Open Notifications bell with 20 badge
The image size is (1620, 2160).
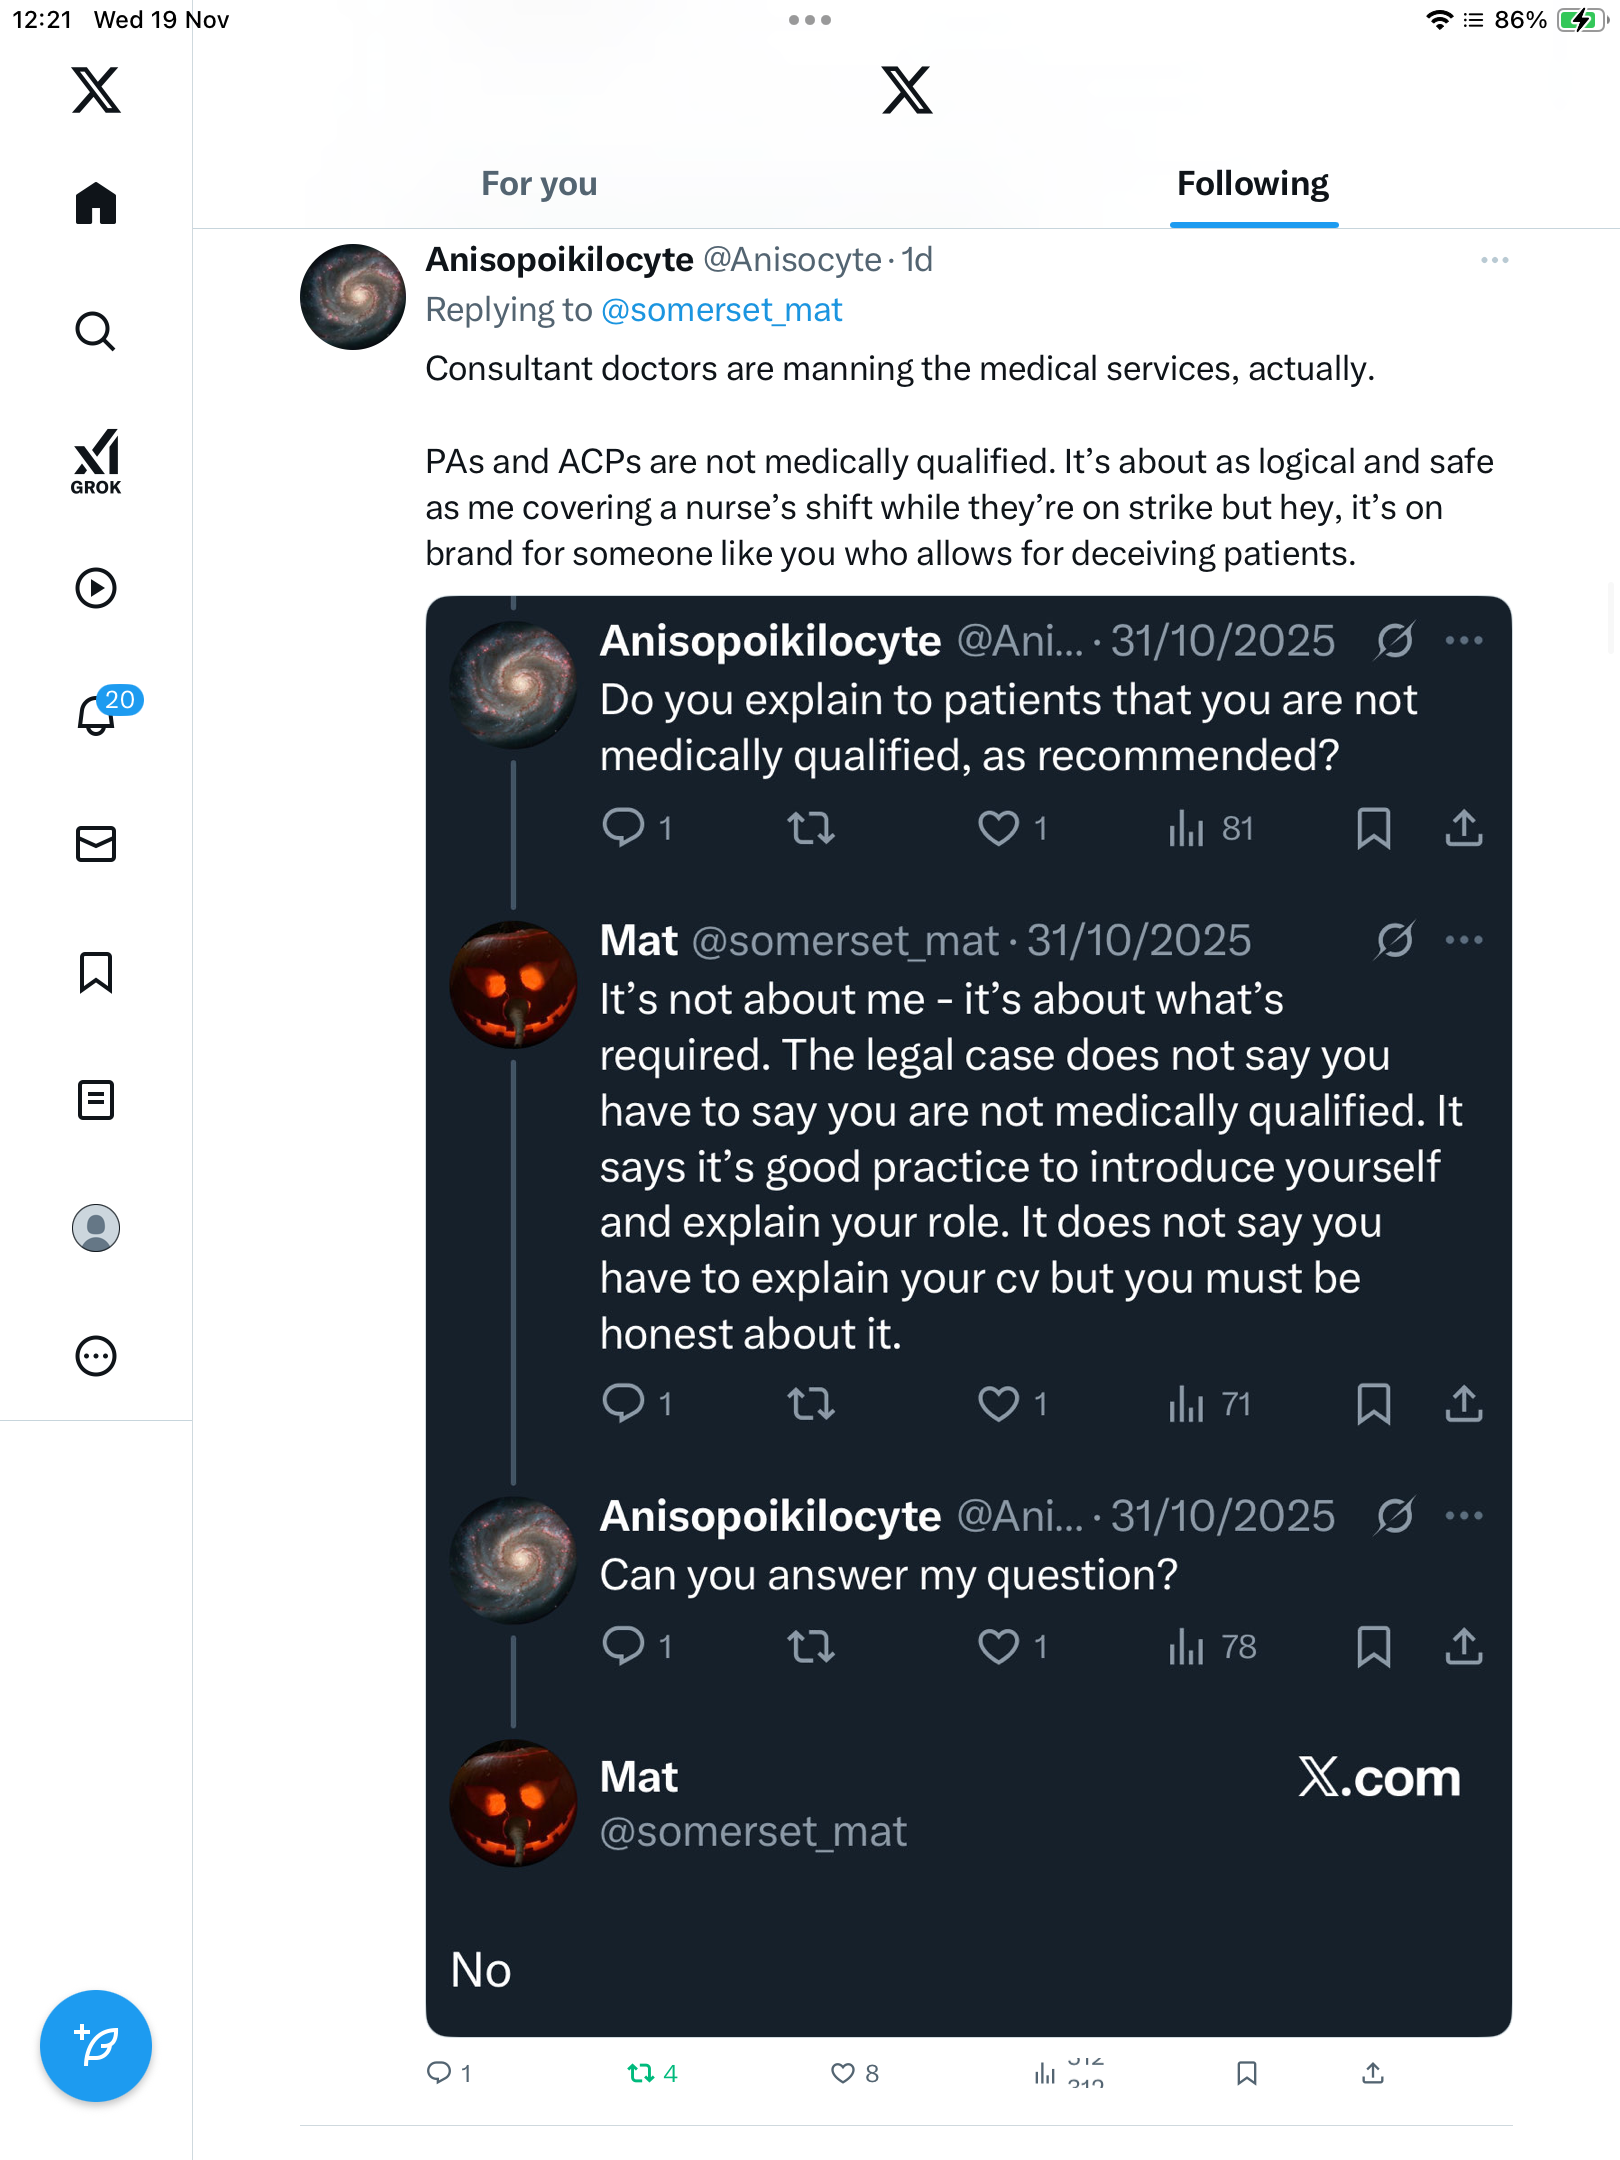pyautogui.click(x=98, y=716)
